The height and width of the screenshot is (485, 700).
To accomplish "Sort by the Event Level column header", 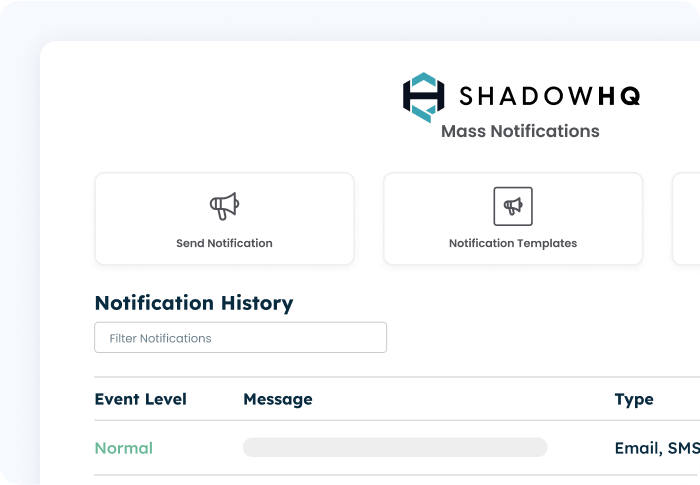I will tap(140, 399).
